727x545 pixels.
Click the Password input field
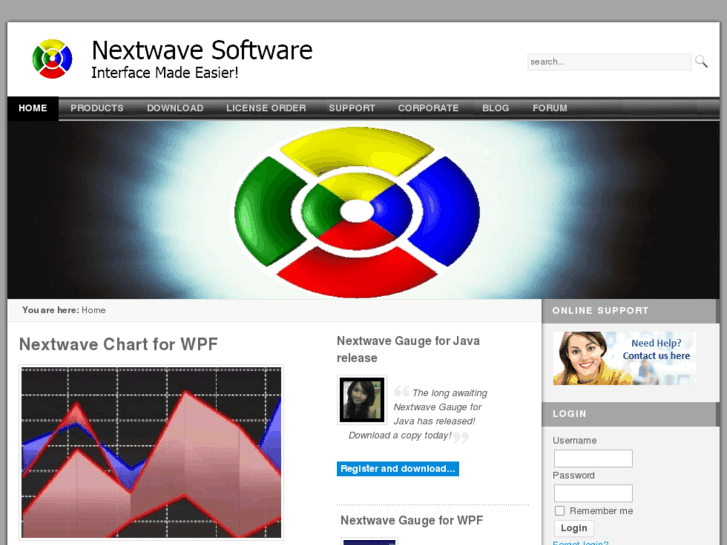point(593,493)
